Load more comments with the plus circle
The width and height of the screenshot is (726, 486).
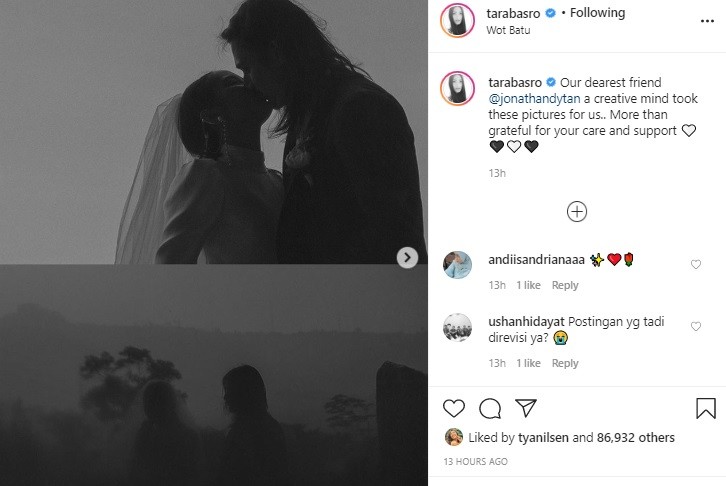coord(577,212)
